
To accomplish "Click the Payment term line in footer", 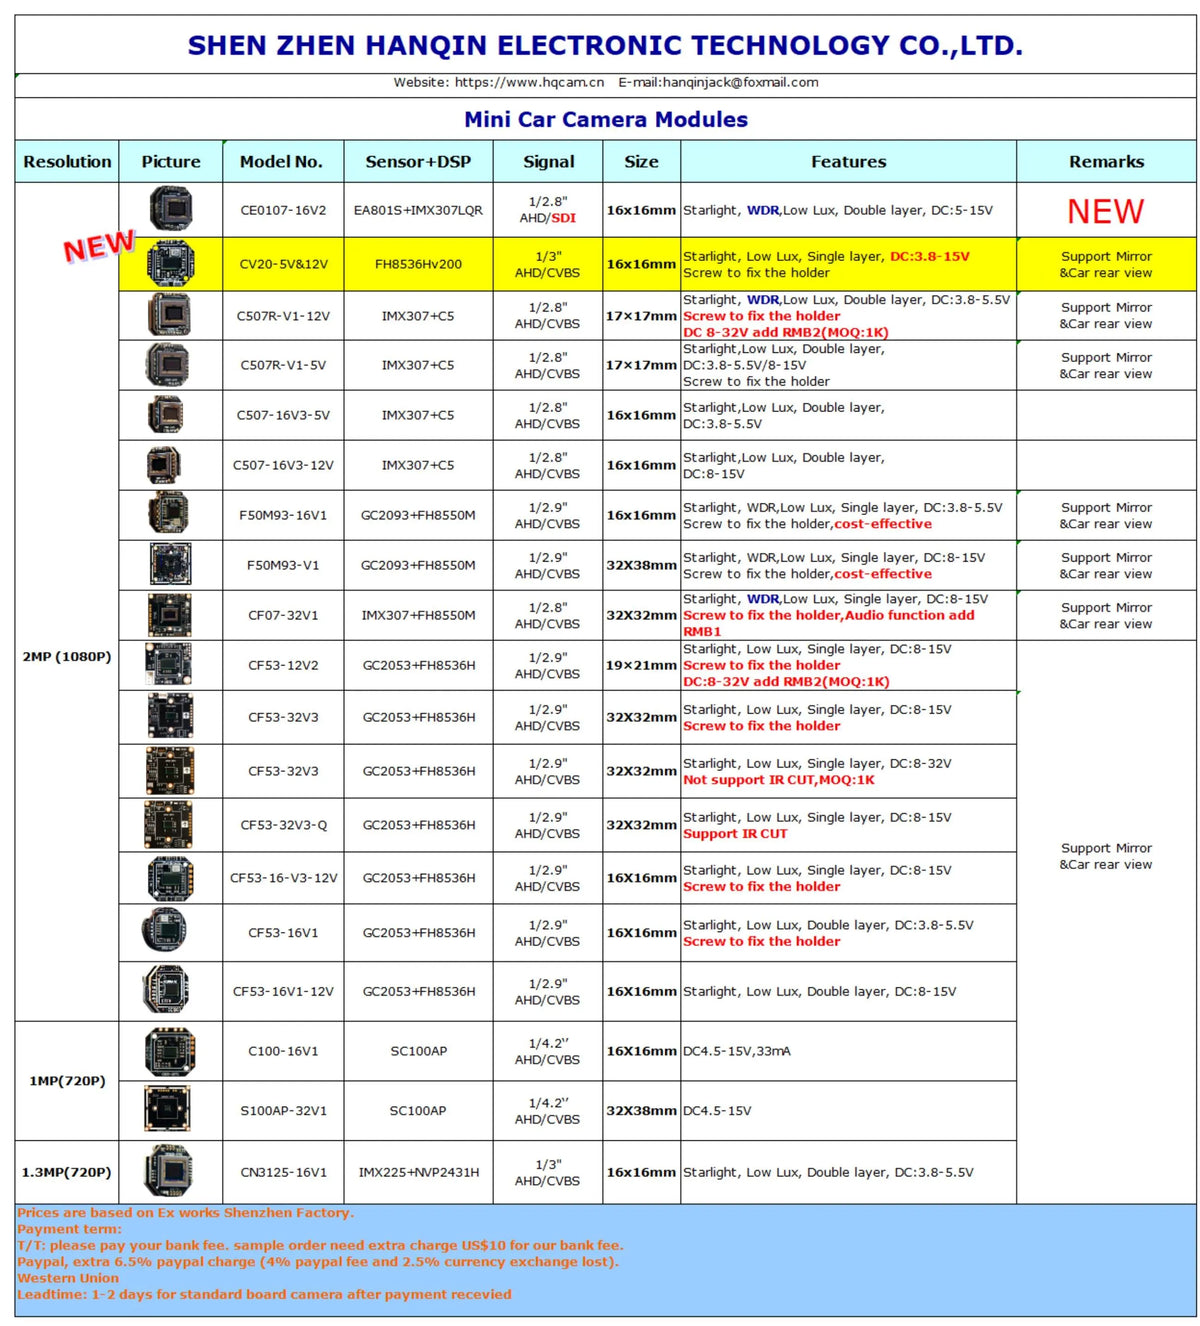I will point(69,1229).
